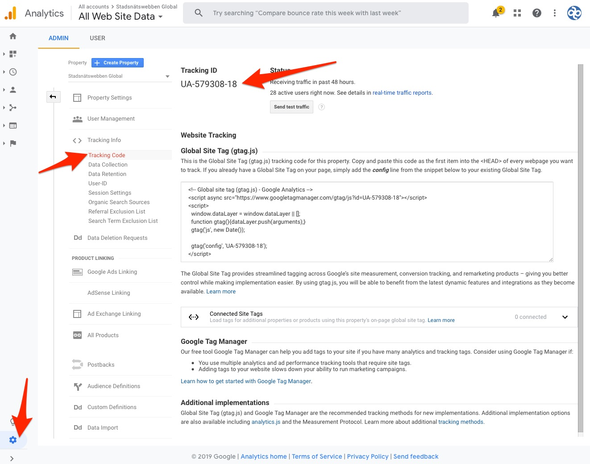Open the Help question mark icon
590x464 pixels.
pyautogui.click(x=537, y=13)
